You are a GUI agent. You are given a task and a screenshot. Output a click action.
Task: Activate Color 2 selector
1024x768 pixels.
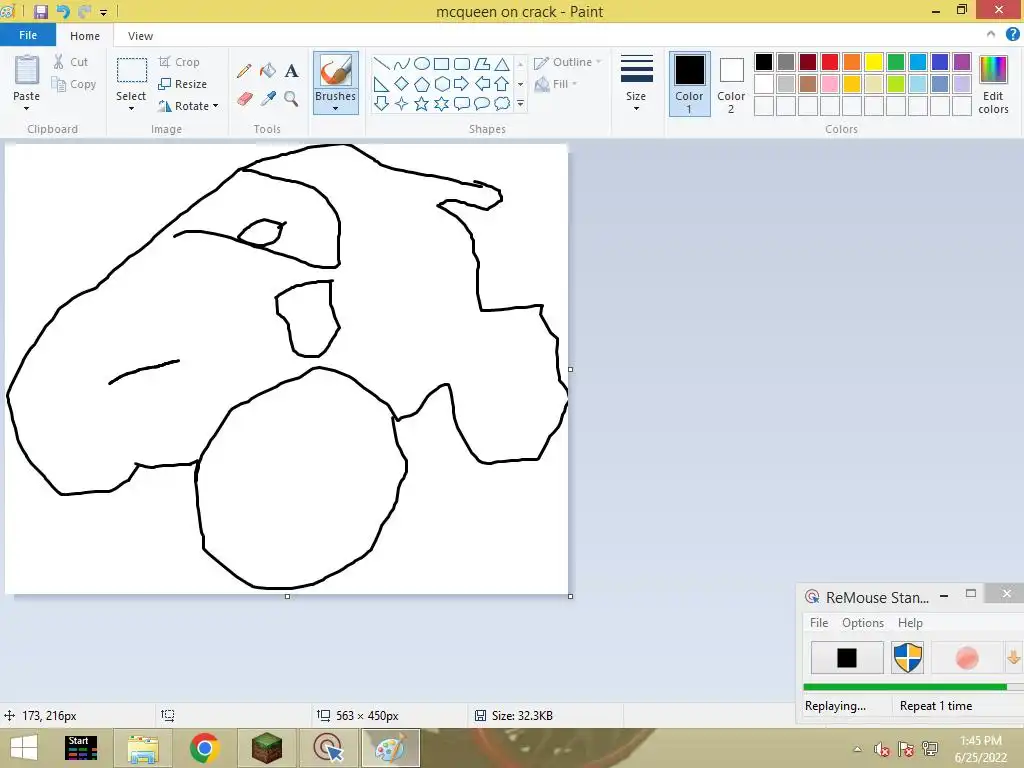pyautogui.click(x=731, y=84)
